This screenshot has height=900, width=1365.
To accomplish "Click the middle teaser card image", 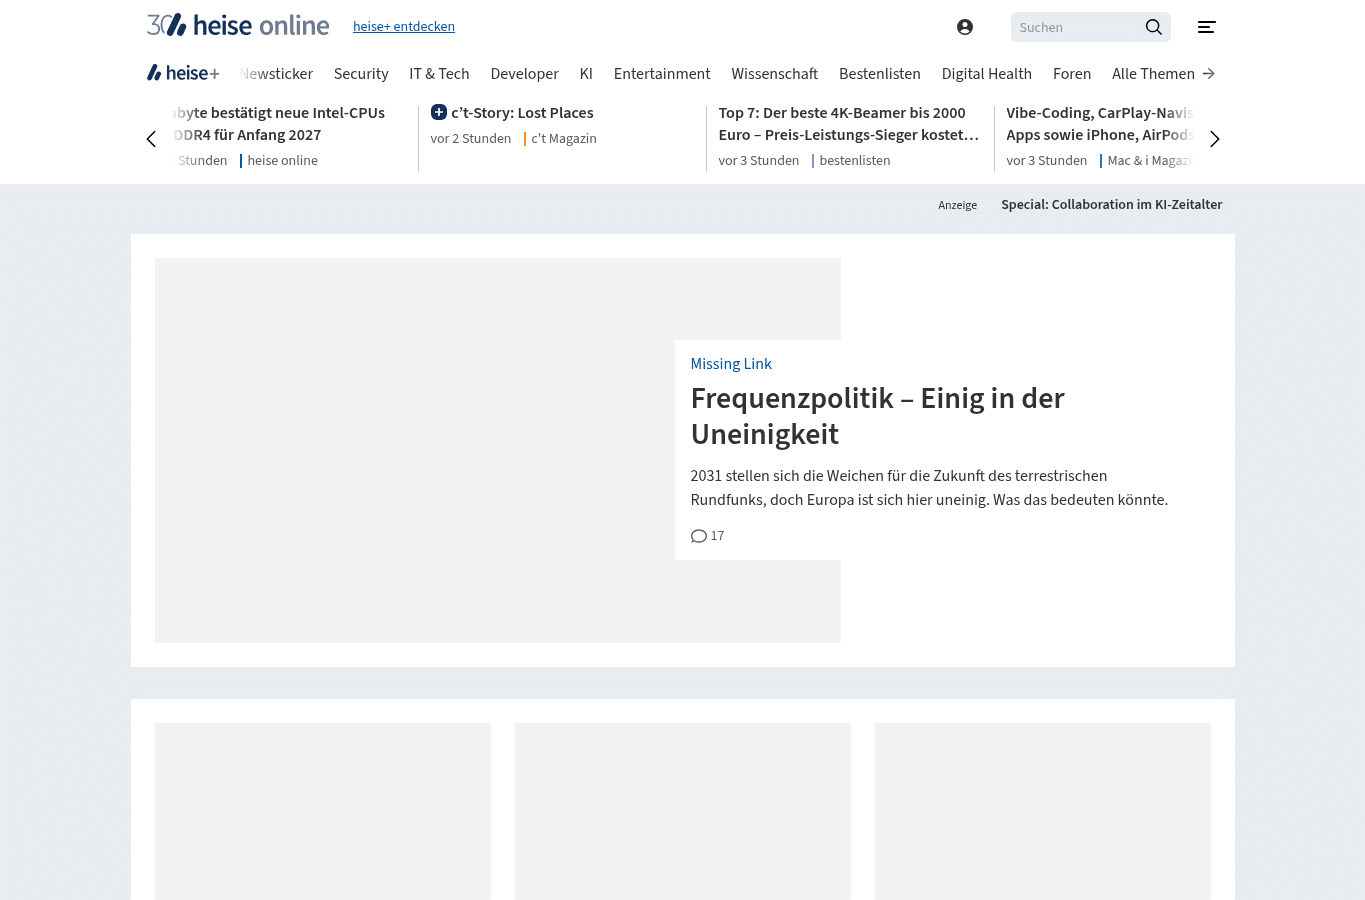I will point(683,811).
